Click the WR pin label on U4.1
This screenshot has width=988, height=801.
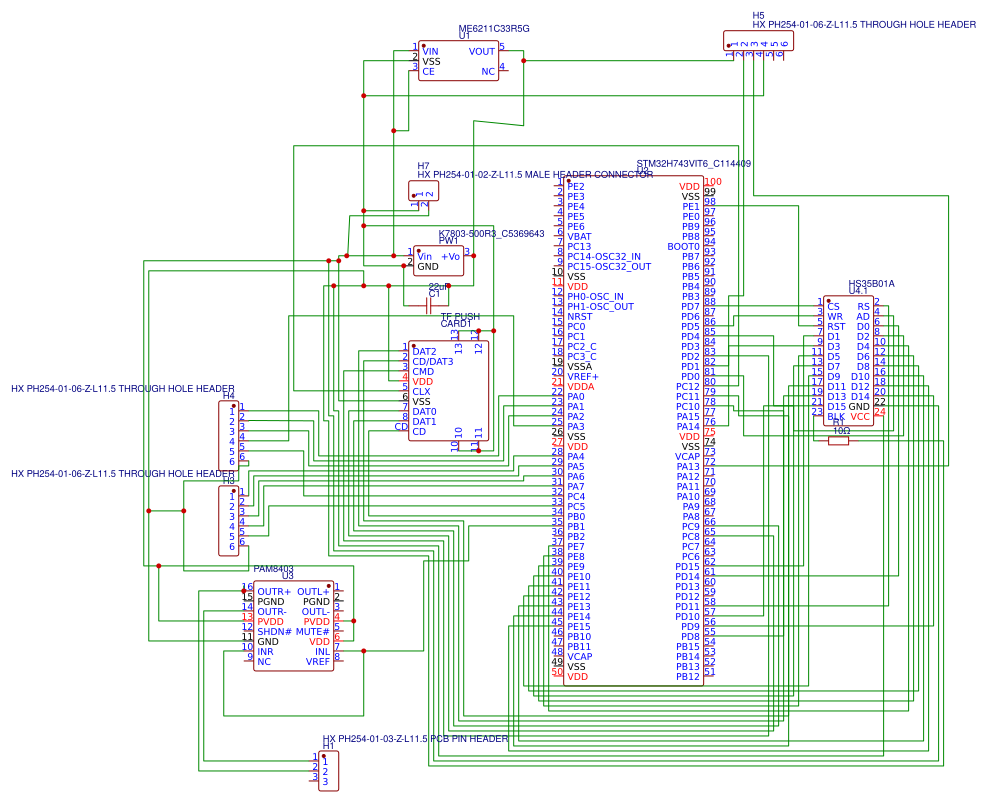click(x=835, y=316)
